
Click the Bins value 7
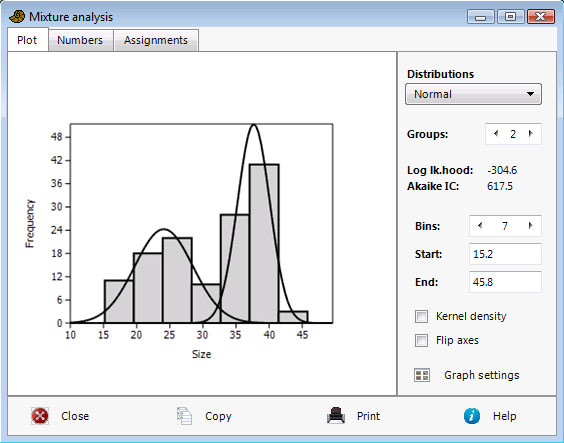[x=505, y=226]
